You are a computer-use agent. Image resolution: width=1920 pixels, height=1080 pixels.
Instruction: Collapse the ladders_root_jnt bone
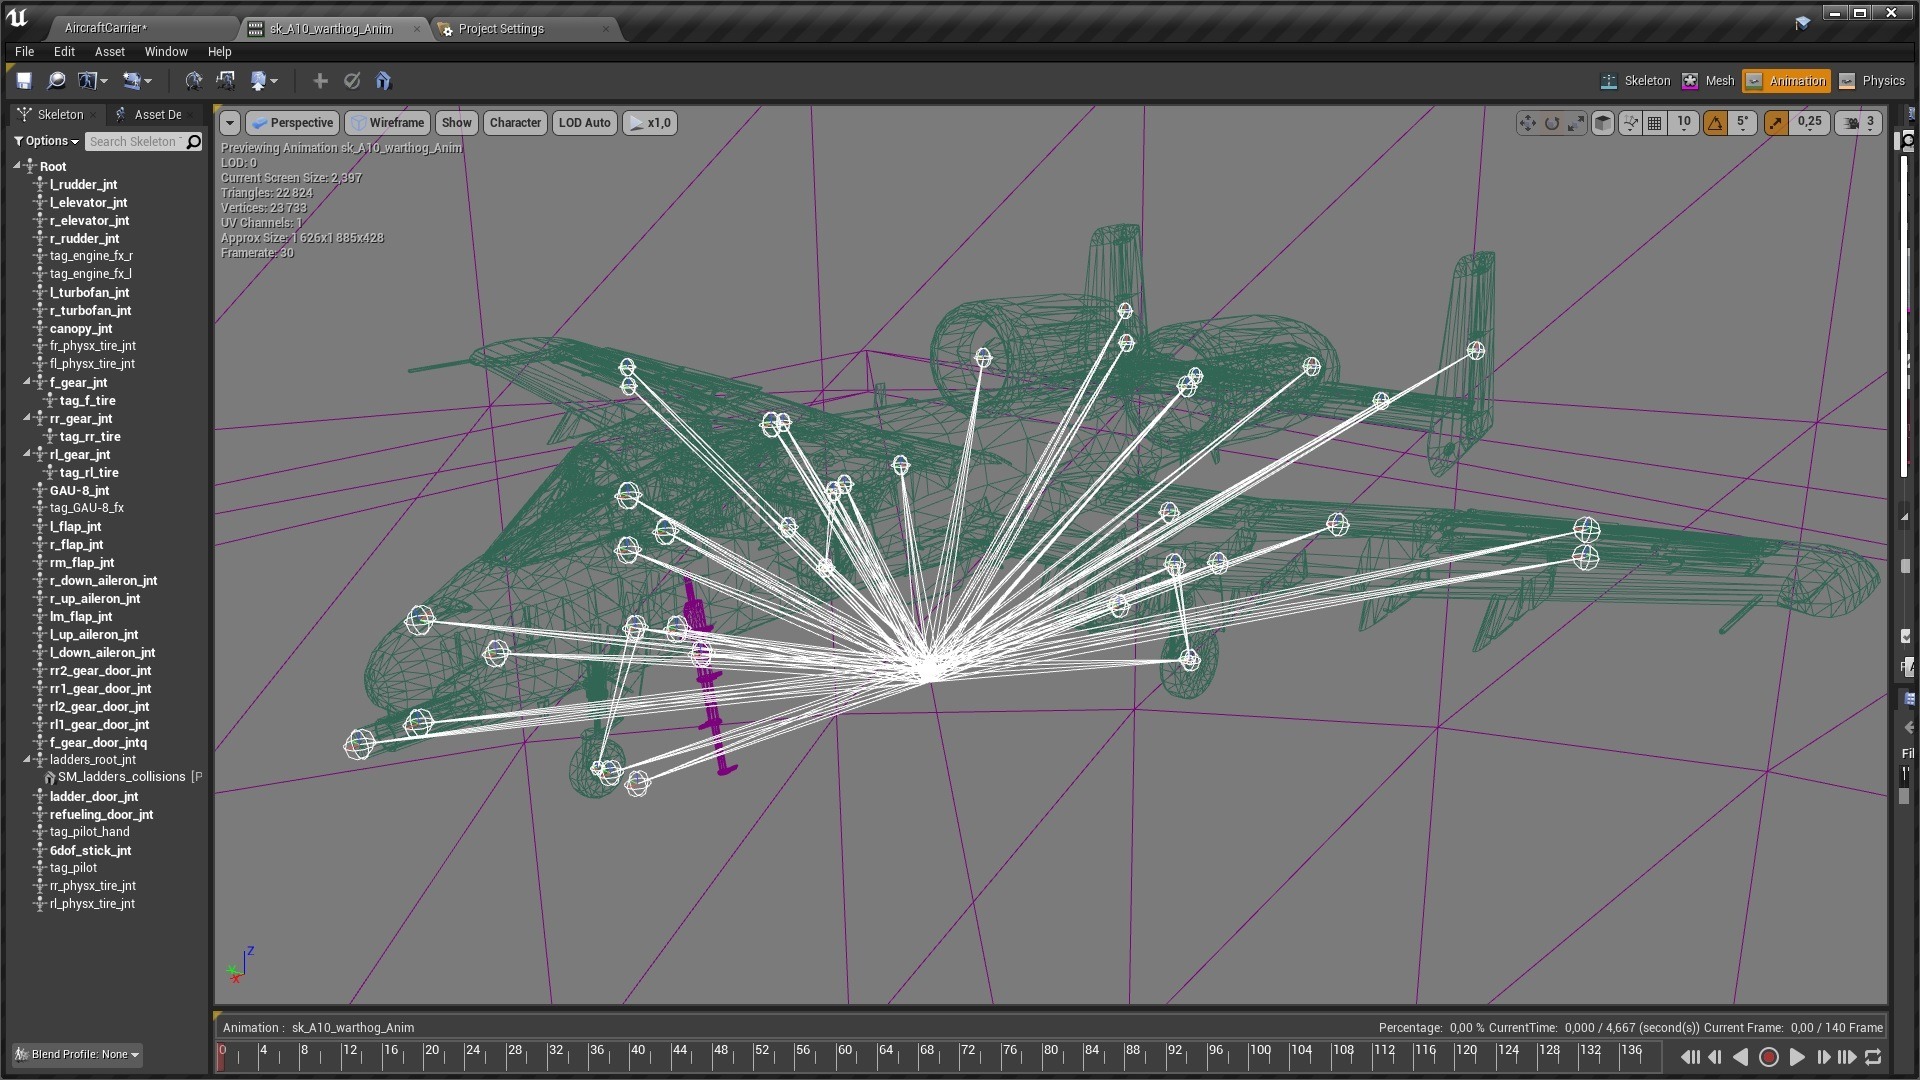click(27, 759)
